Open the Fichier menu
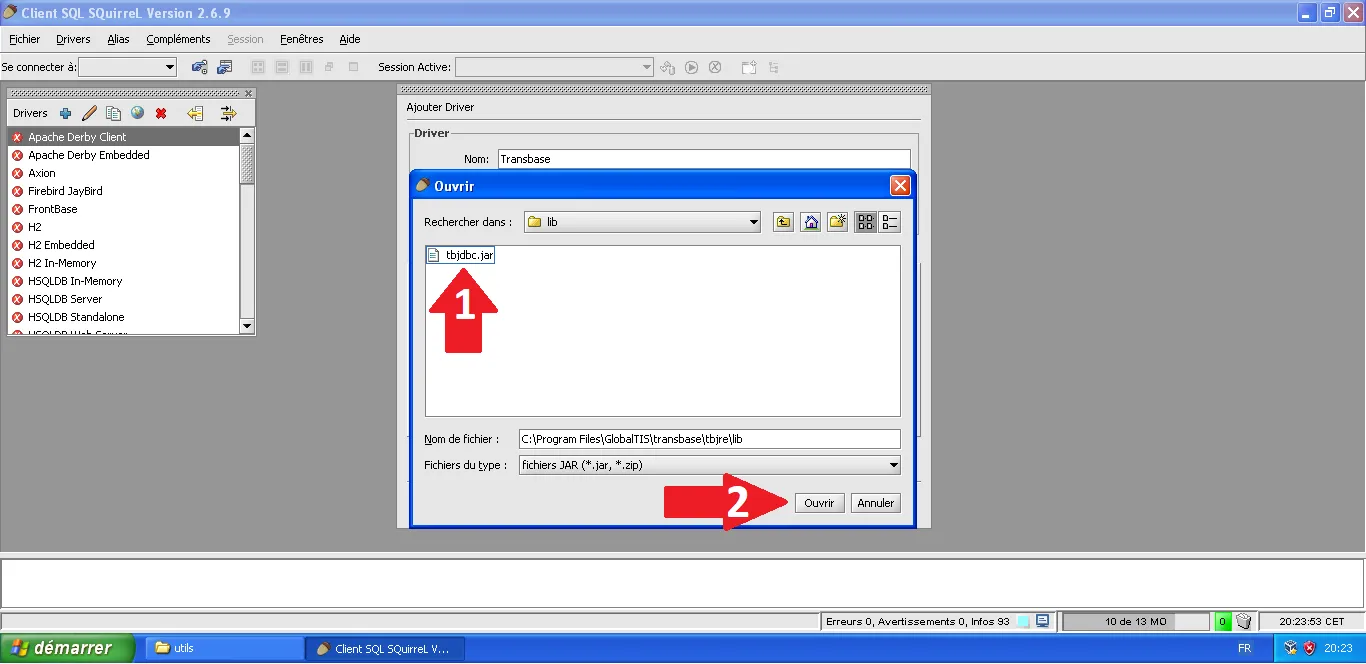 25,39
